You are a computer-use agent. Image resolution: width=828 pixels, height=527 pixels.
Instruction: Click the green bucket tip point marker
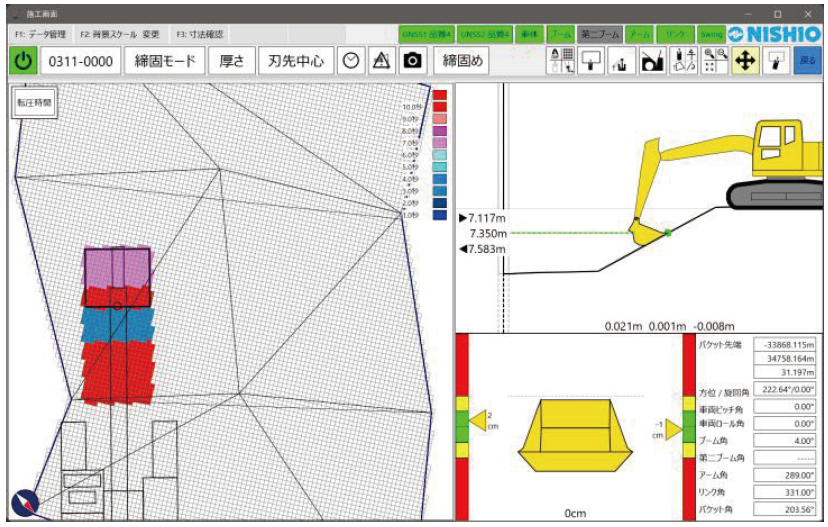point(668,233)
